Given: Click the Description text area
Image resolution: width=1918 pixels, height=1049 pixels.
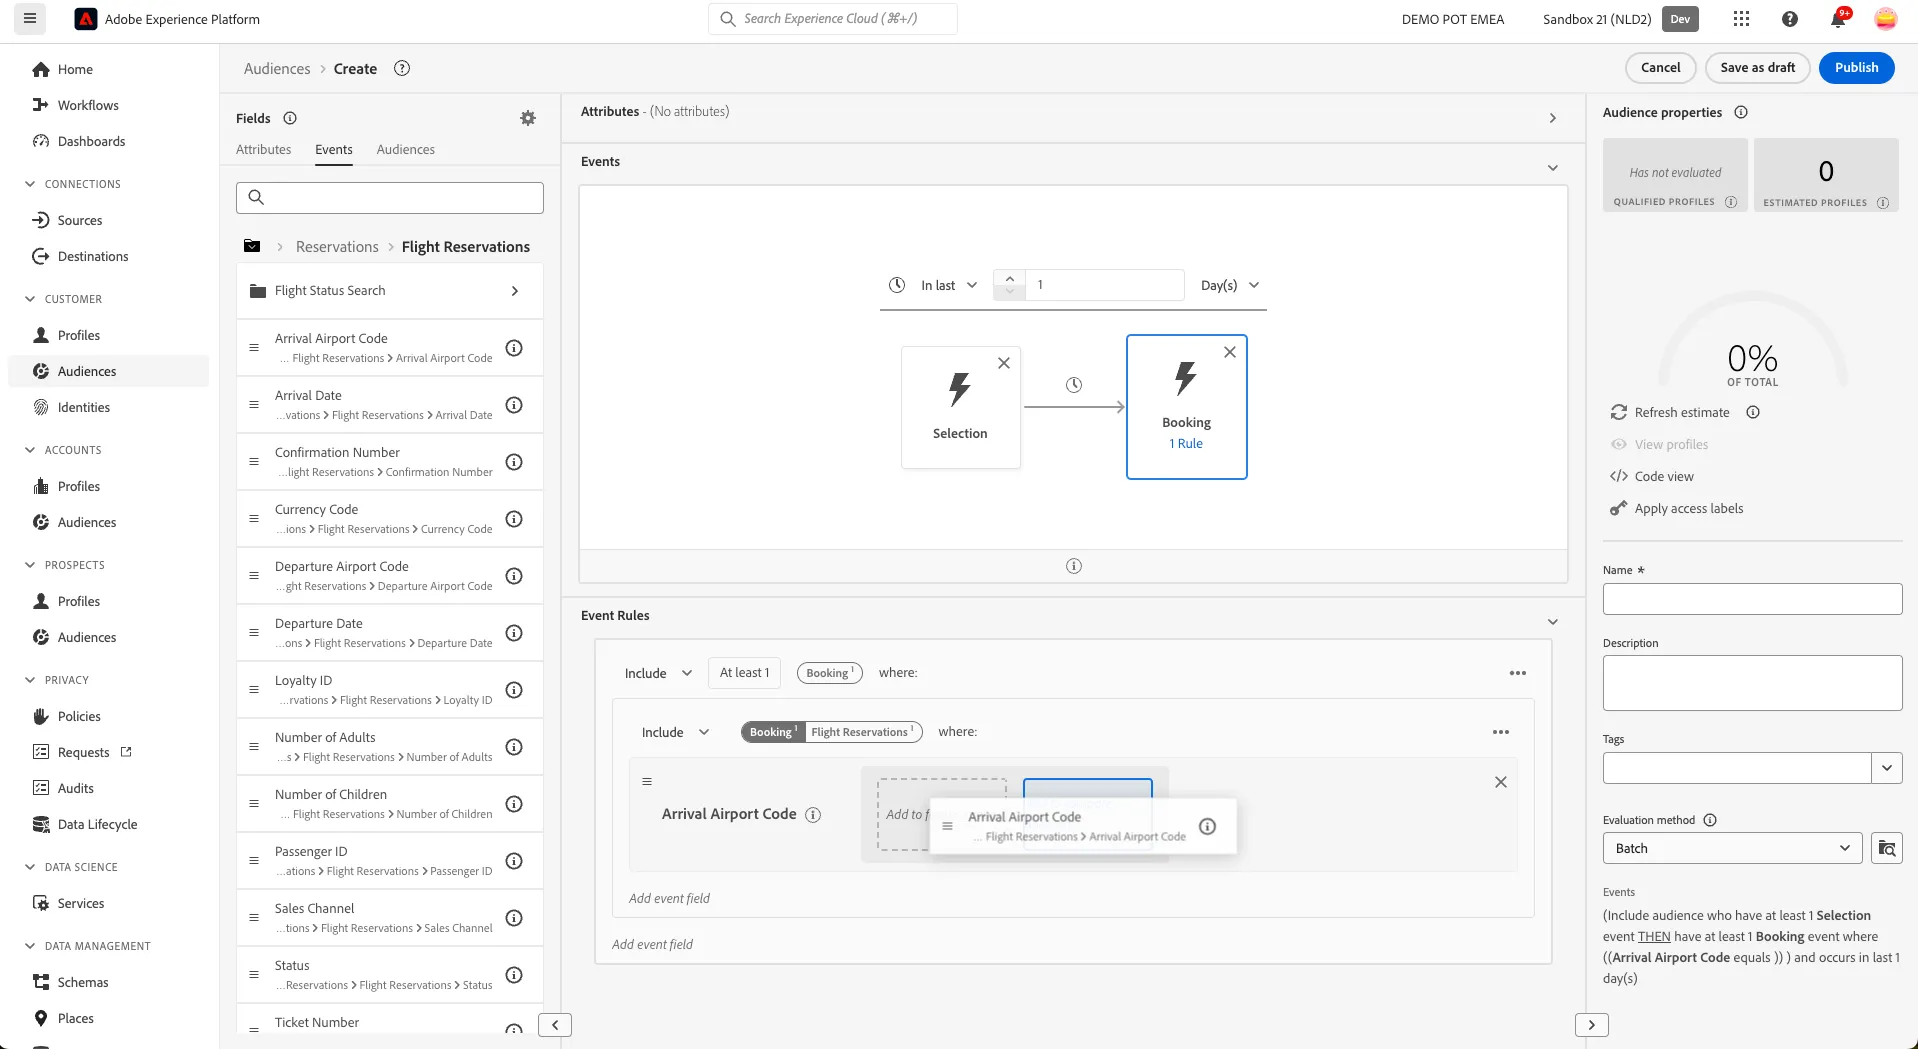Looking at the screenshot, I should (1752, 683).
